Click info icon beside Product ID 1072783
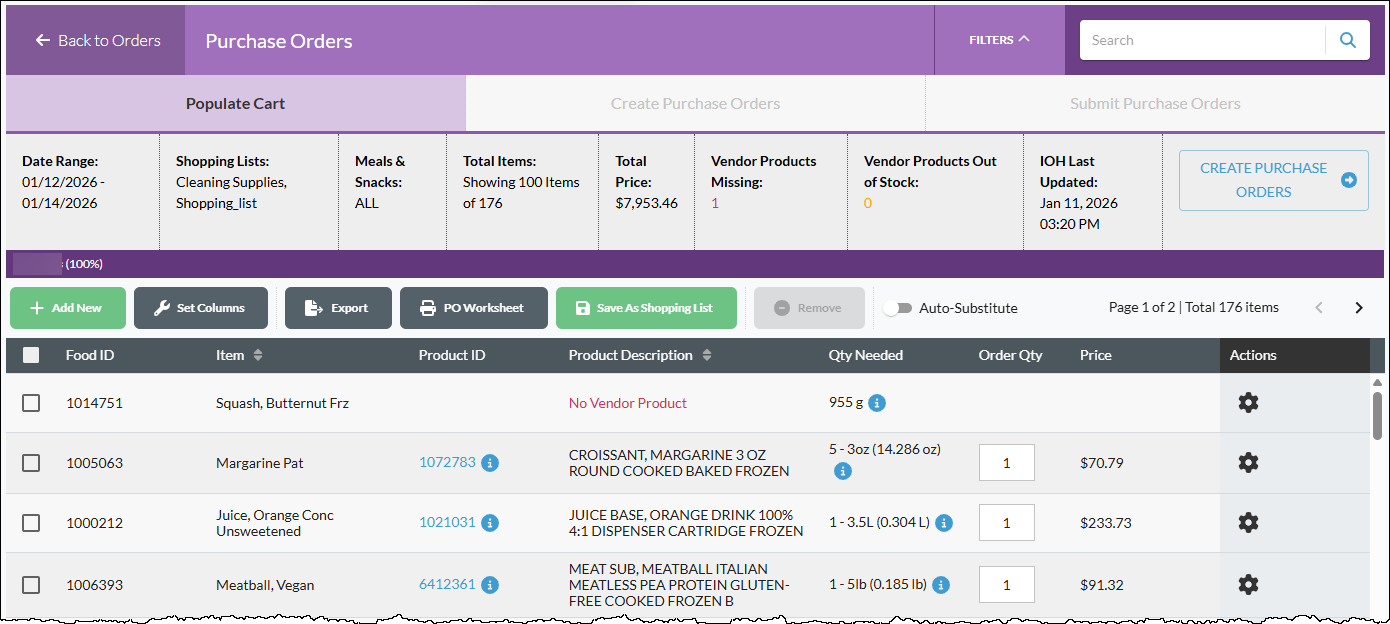Screen dimensions: 1390x624 pos(490,463)
